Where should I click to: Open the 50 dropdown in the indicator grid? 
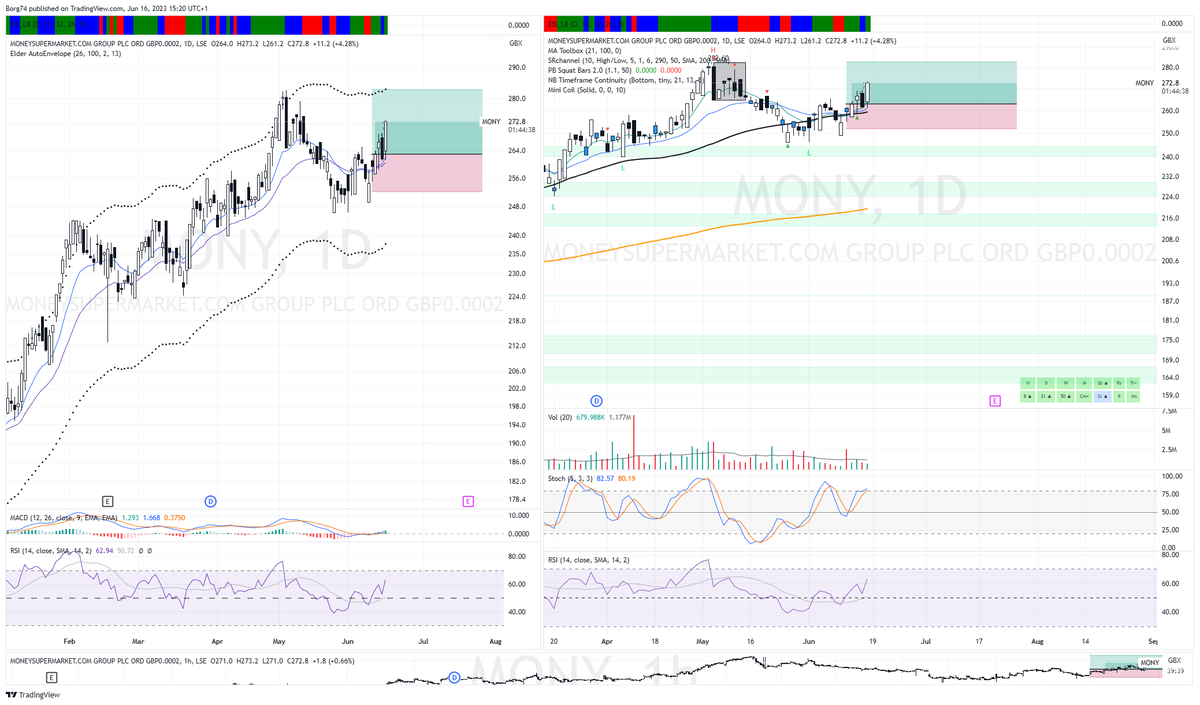click(x=1066, y=395)
